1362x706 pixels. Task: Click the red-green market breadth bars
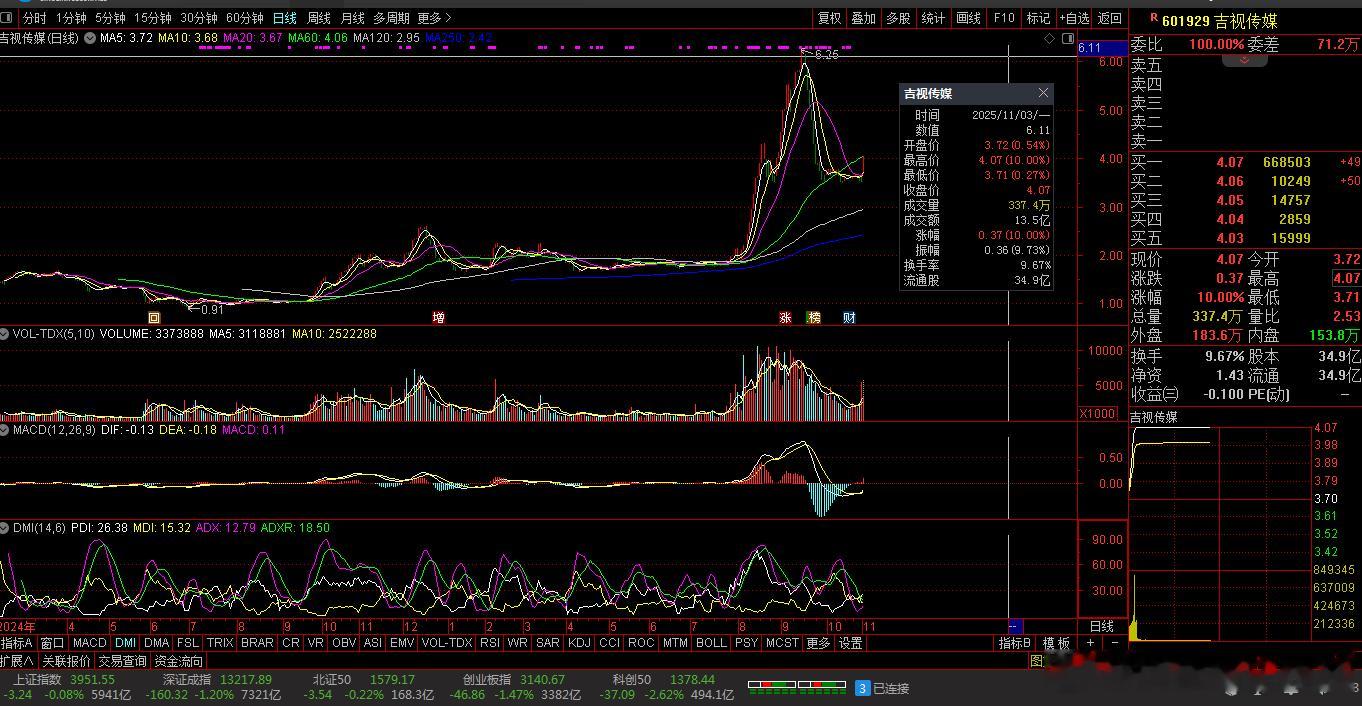pyautogui.click(x=796, y=688)
